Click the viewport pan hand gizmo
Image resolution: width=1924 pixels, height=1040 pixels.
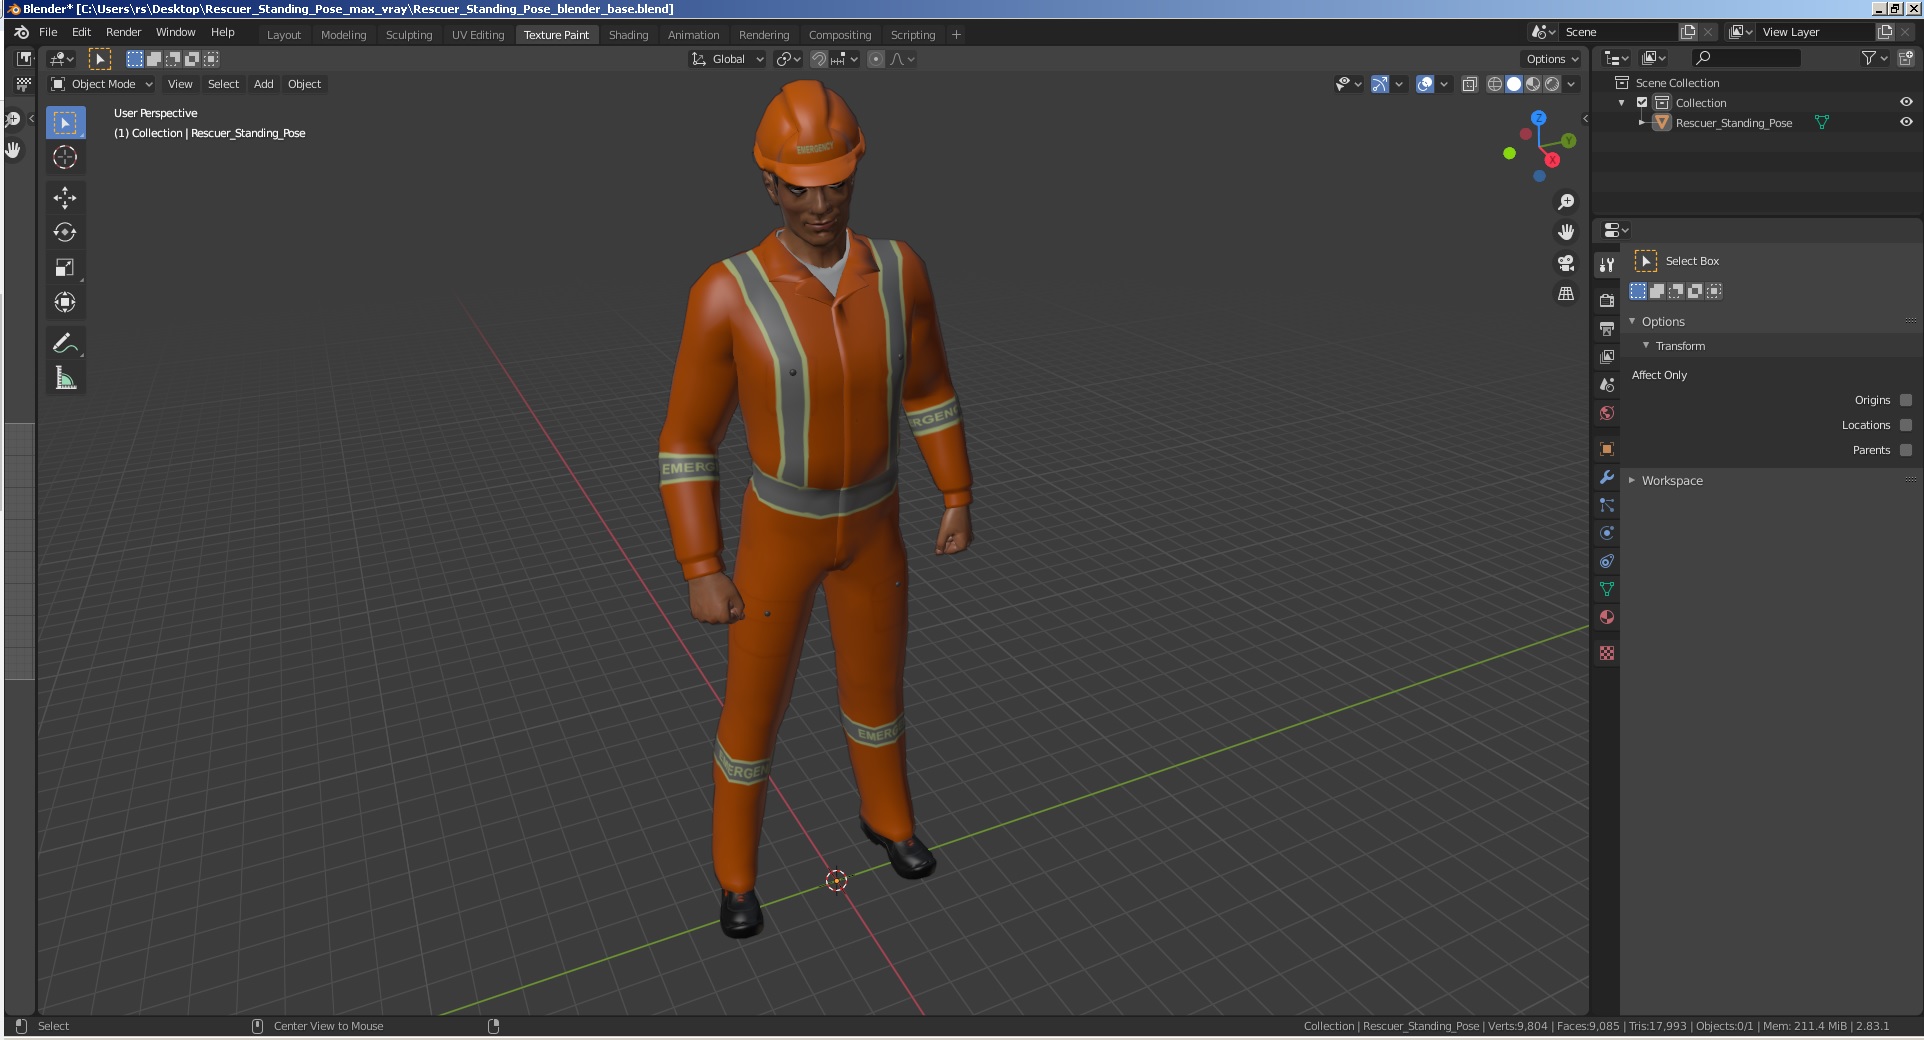point(1566,232)
